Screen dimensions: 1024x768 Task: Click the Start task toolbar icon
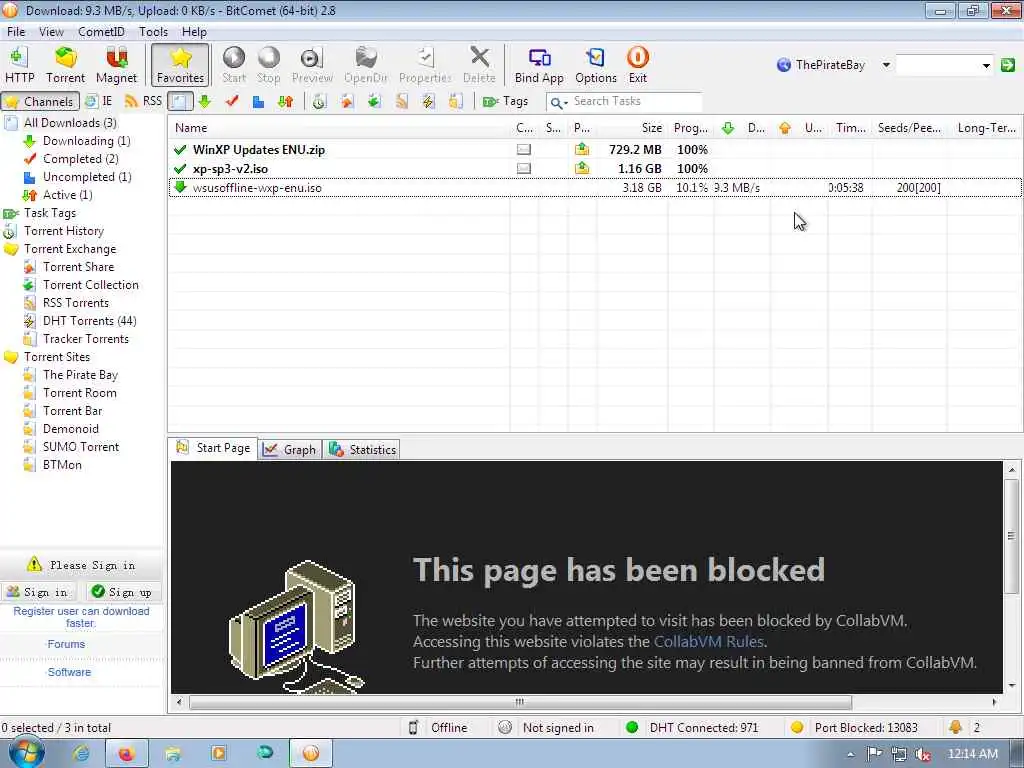234,65
